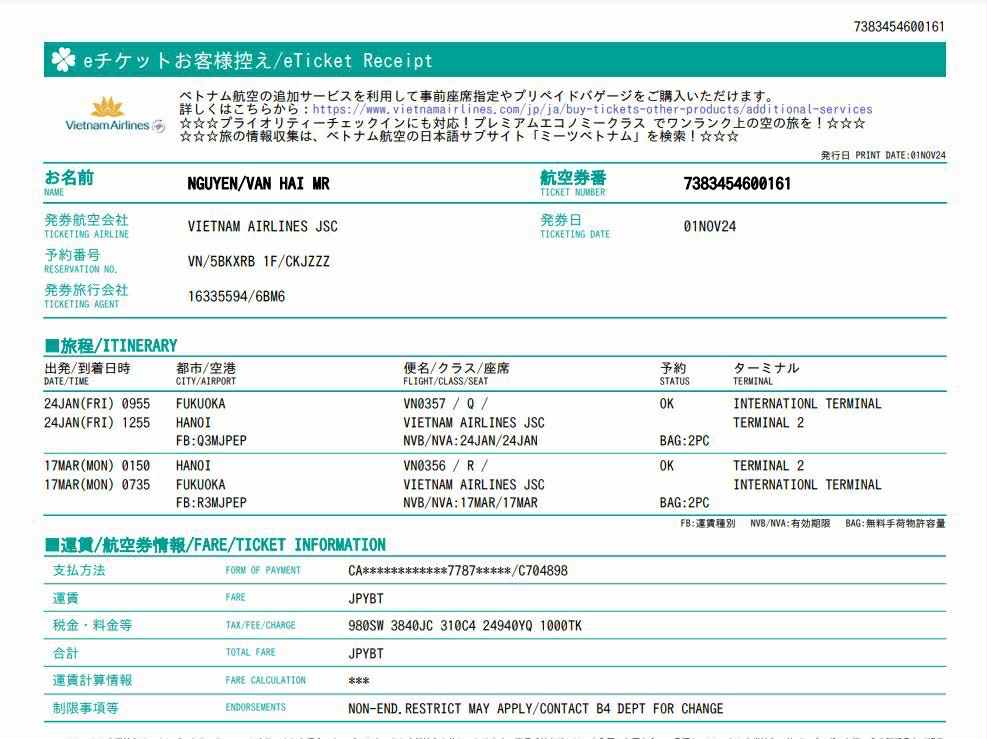Select the form of payment card number
The height and width of the screenshot is (739, 987).
(458, 571)
